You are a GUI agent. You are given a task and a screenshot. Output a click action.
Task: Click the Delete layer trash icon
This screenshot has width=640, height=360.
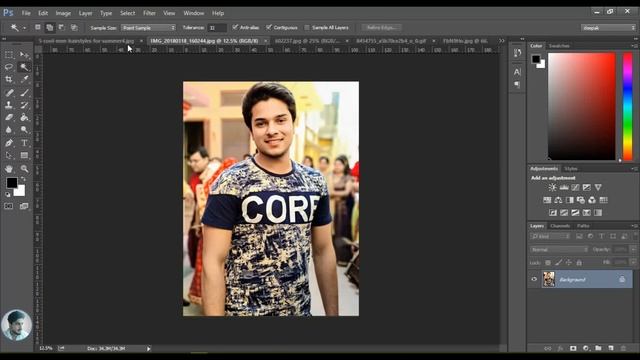tap(623, 348)
